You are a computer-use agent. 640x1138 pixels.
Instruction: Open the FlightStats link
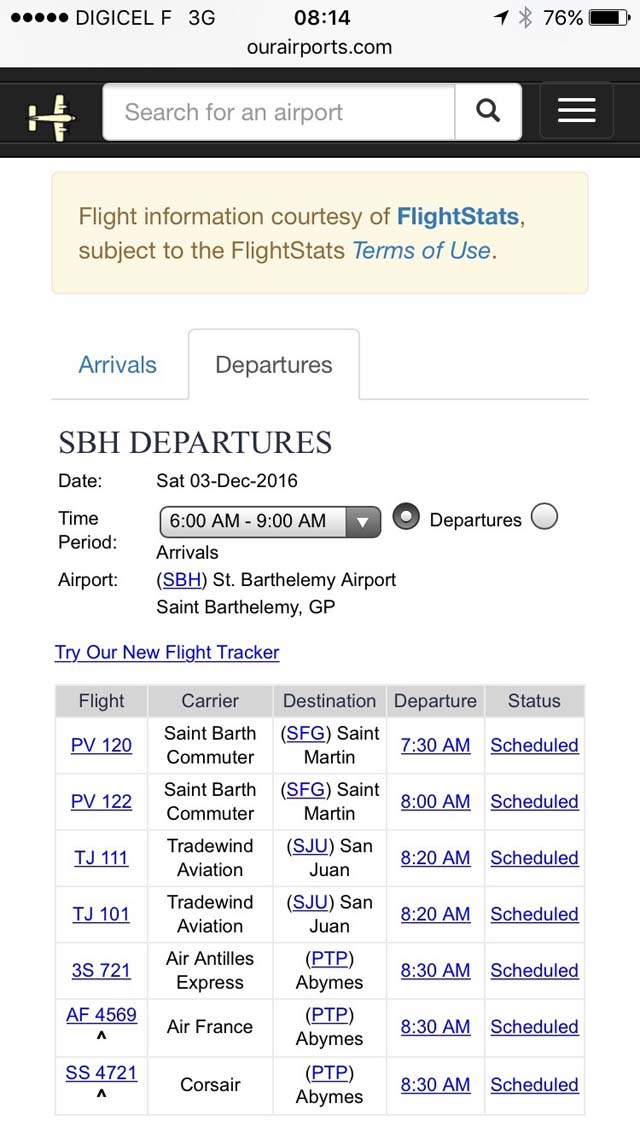tap(458, 216)
